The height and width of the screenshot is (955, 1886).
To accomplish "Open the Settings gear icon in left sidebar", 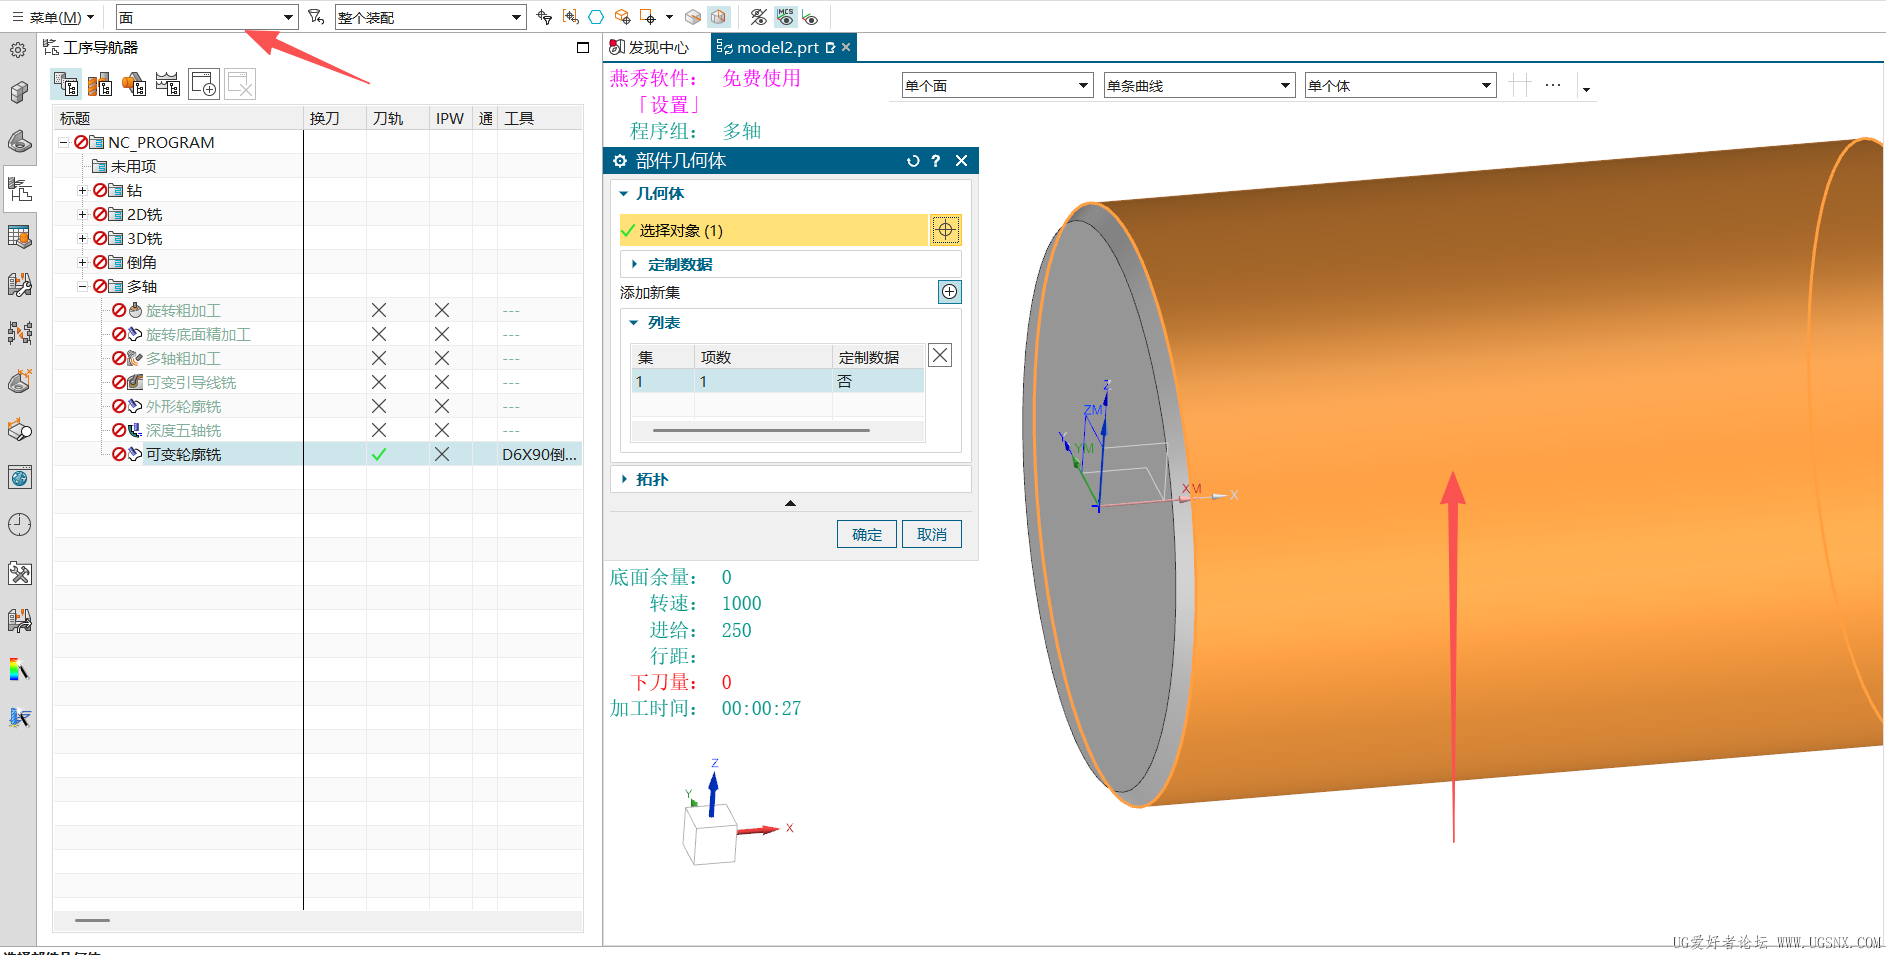I will 19,48.
